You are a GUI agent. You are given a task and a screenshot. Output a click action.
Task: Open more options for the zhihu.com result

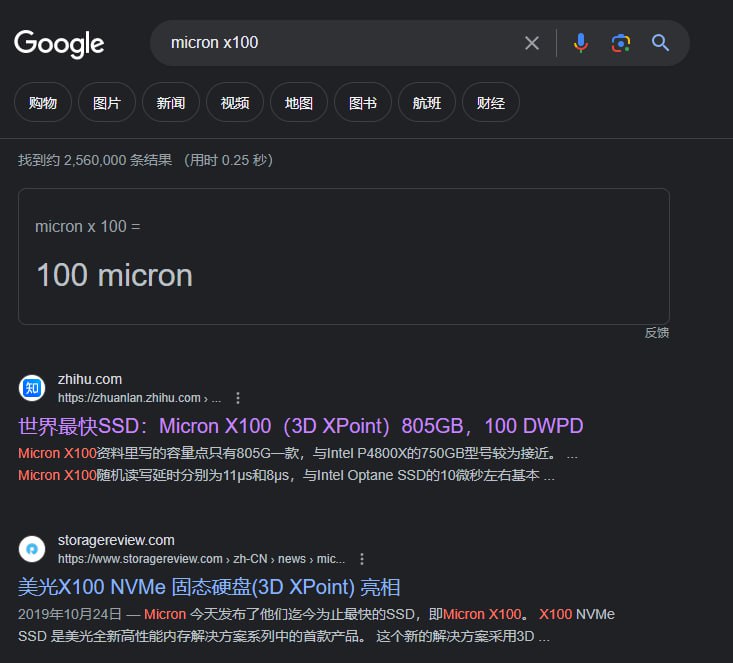pyautogui.click(x=238, y=398)
